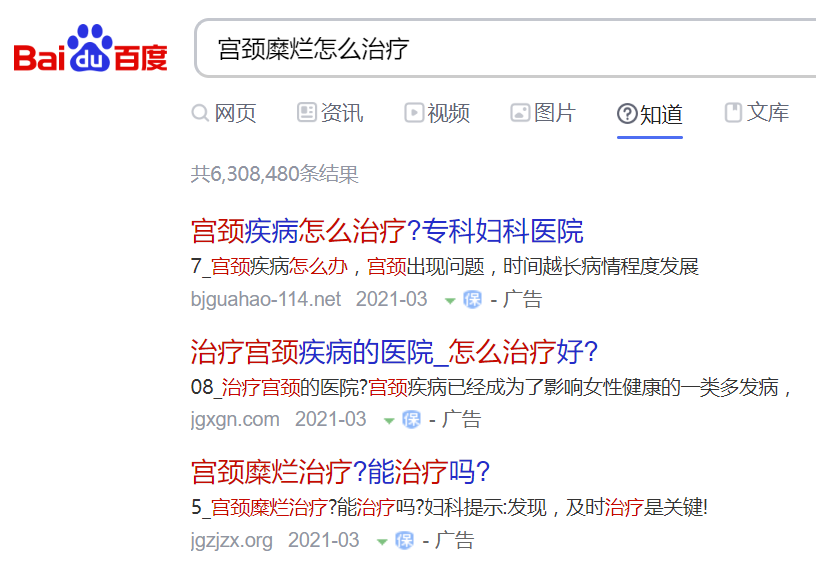The image size is (816, 564).
Task: Click the 视频 play icon
Action: (414, 112)
